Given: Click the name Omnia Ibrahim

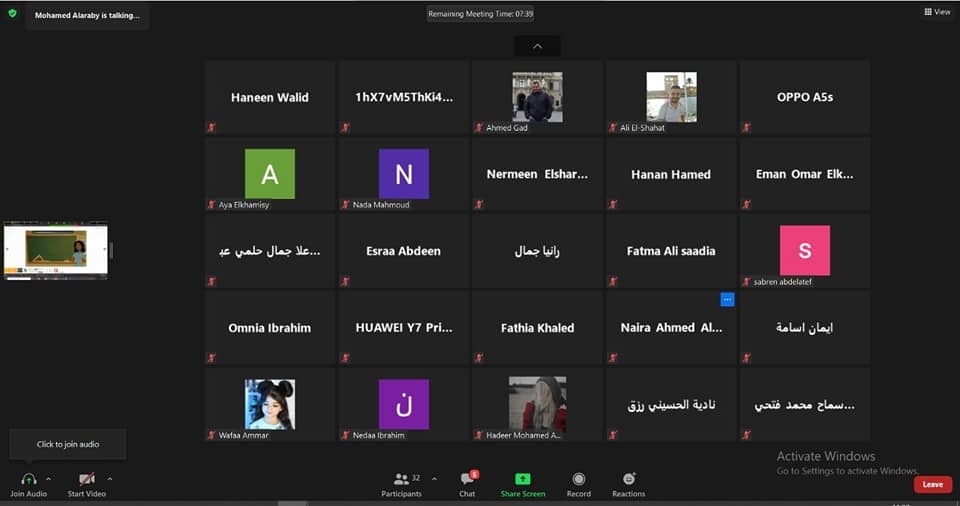Looking at the screenshot, I should tap(269, 328).
